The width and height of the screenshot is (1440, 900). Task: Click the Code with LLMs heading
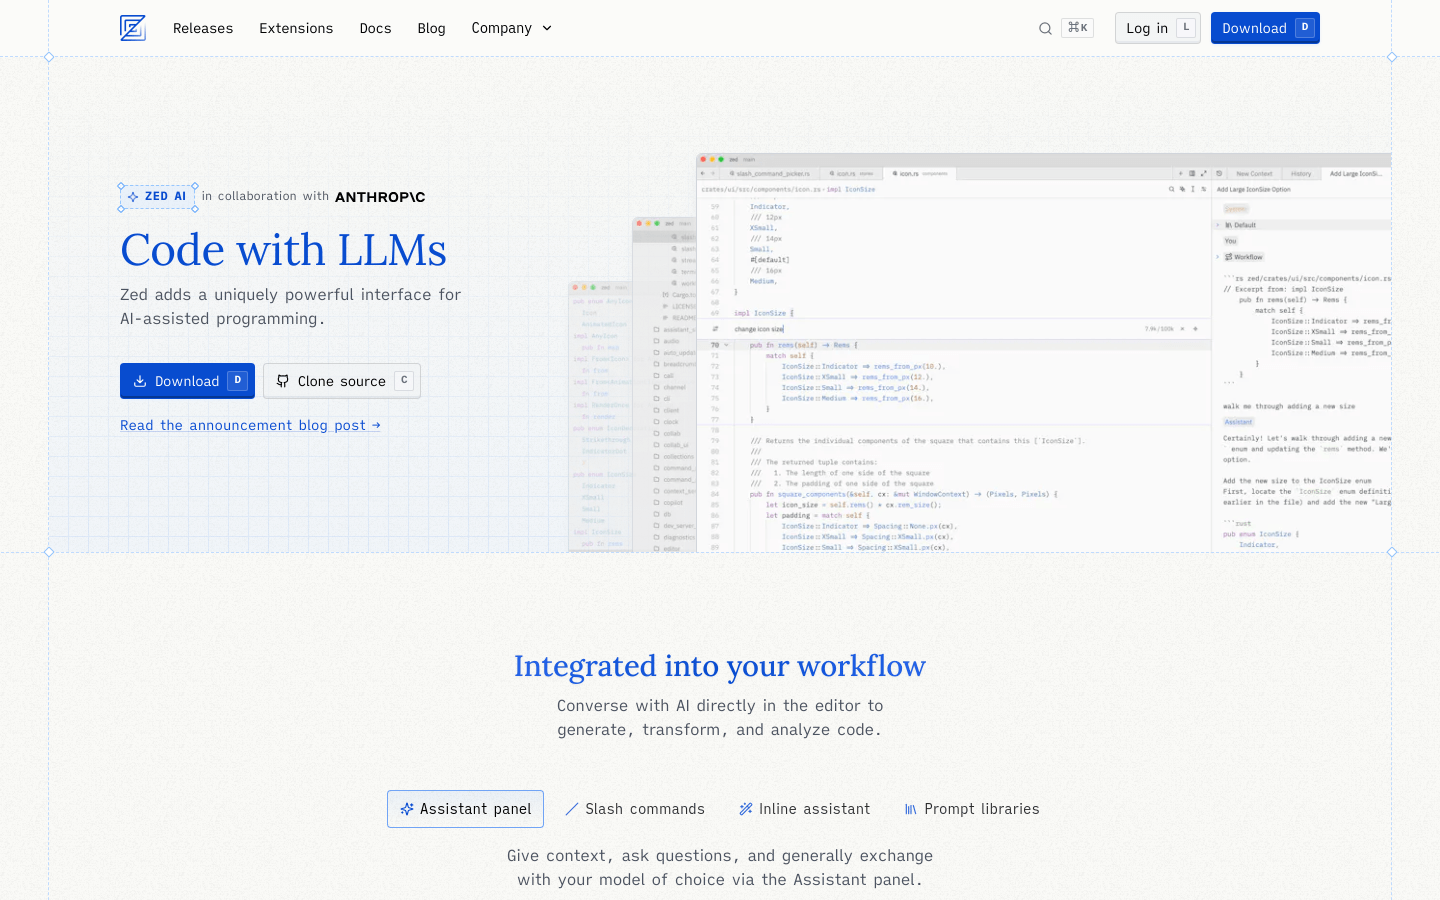(283, 250)
